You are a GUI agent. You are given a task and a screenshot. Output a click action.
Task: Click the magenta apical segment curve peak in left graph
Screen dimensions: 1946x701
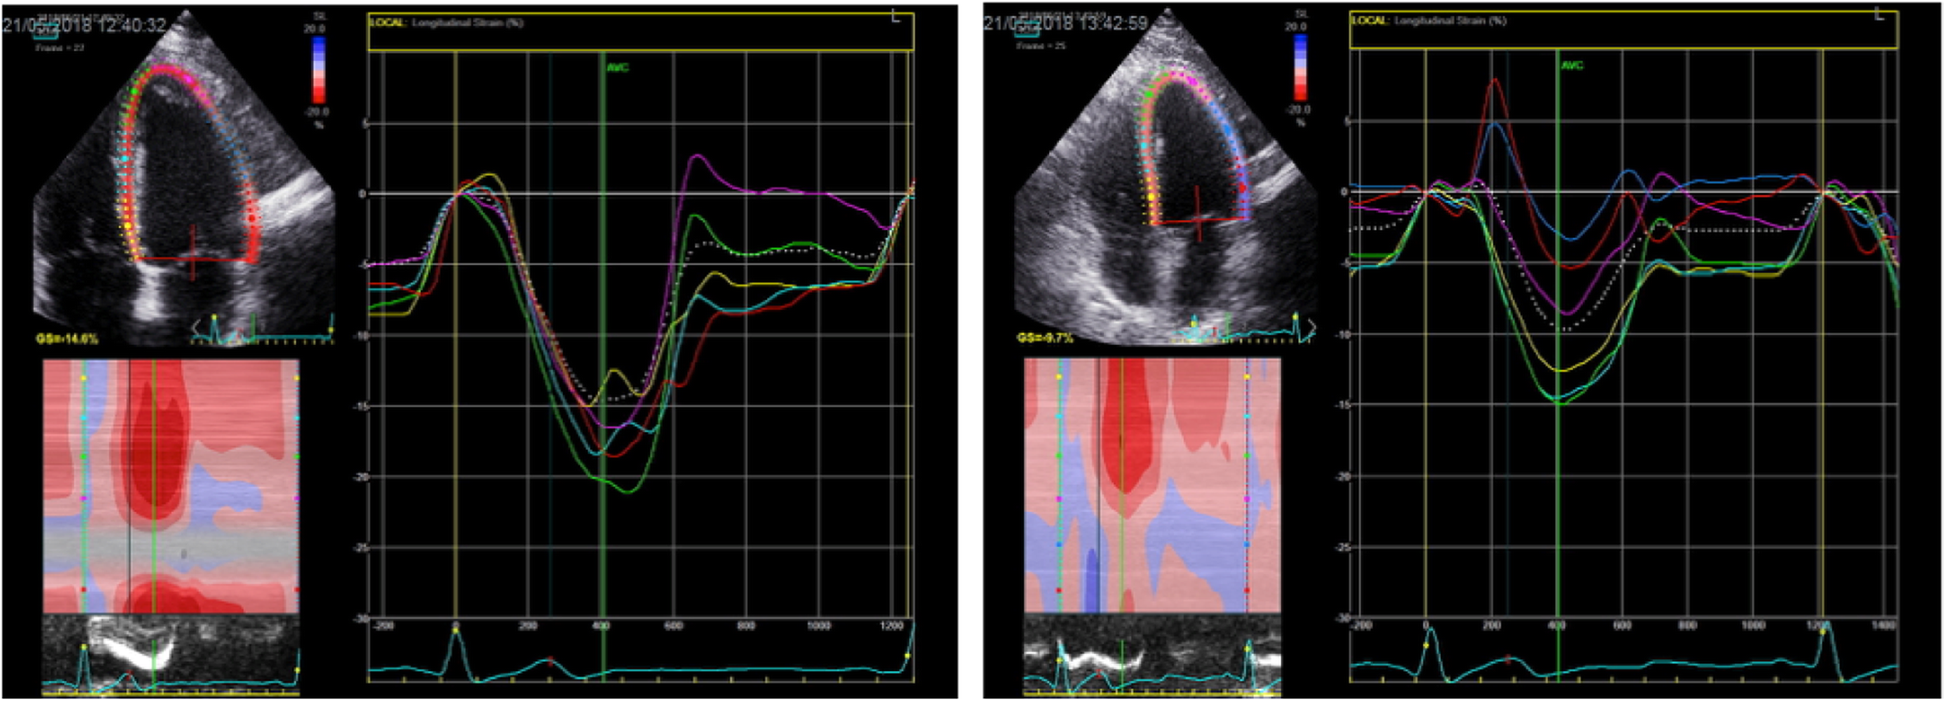click(697, 156)
